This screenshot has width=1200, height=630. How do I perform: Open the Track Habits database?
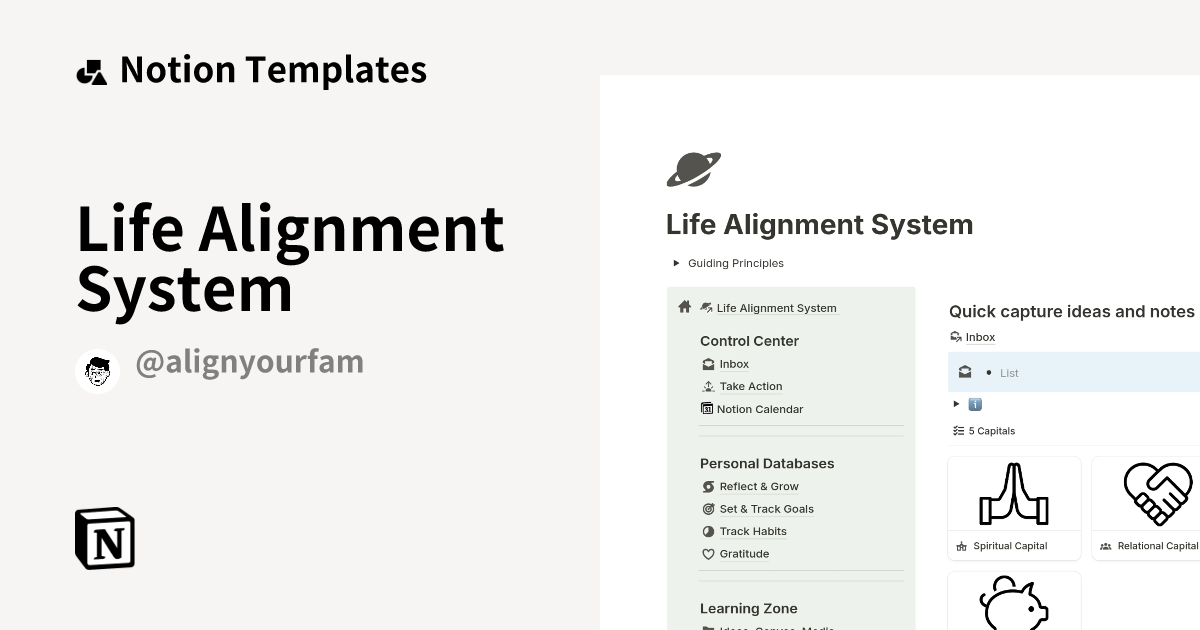[753, 531]
